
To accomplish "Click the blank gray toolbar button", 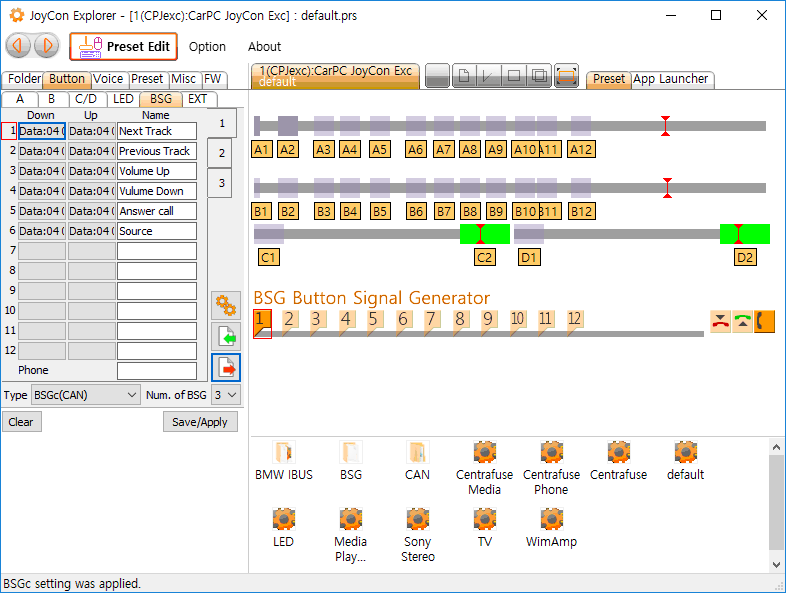I will (x=437, y=76).
